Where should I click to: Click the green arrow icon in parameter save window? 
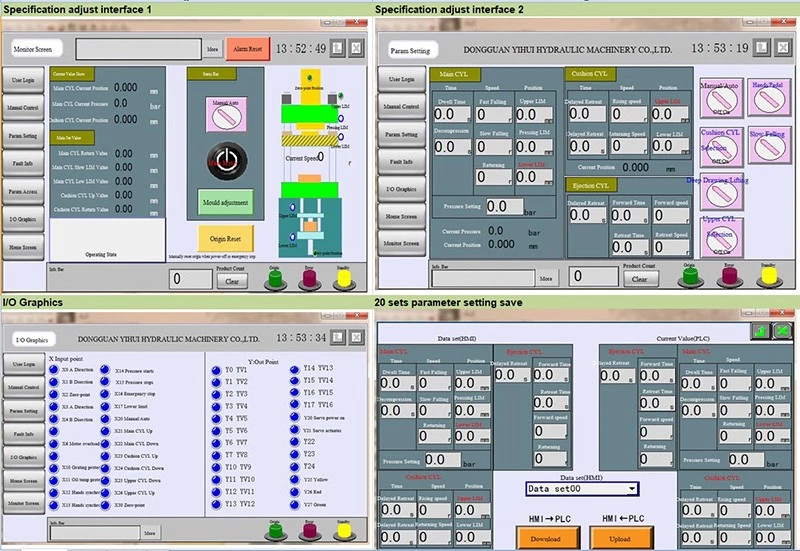click(x=760, y=331)
